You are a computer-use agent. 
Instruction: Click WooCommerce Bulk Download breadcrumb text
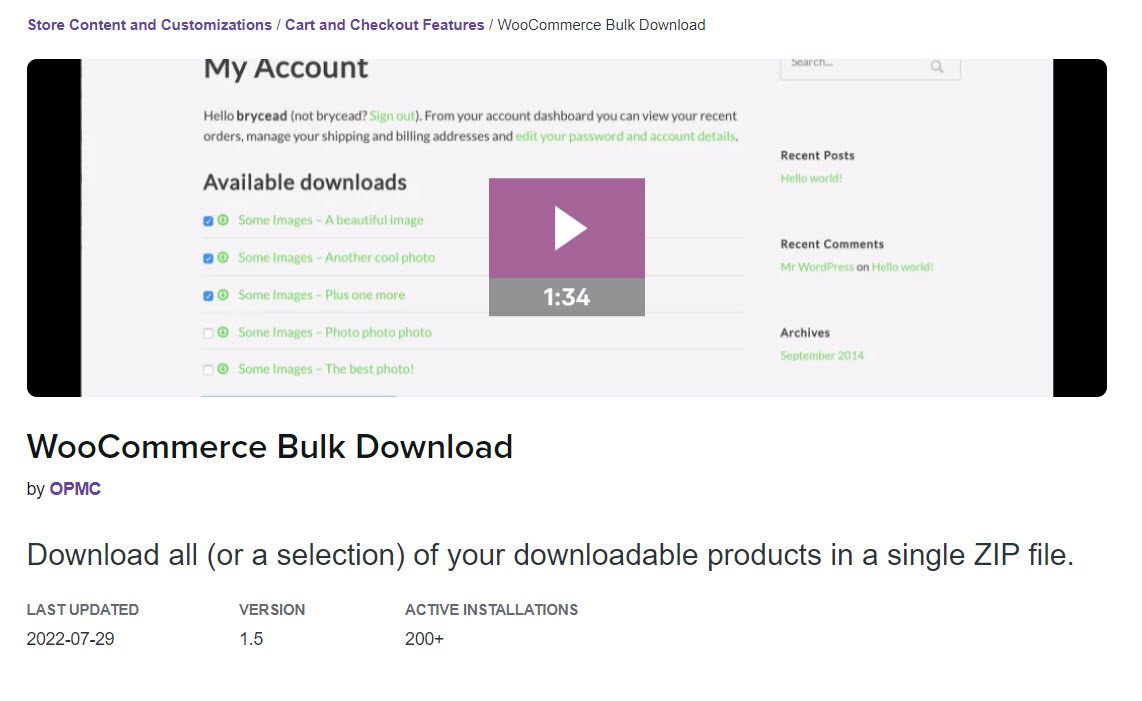602,25
